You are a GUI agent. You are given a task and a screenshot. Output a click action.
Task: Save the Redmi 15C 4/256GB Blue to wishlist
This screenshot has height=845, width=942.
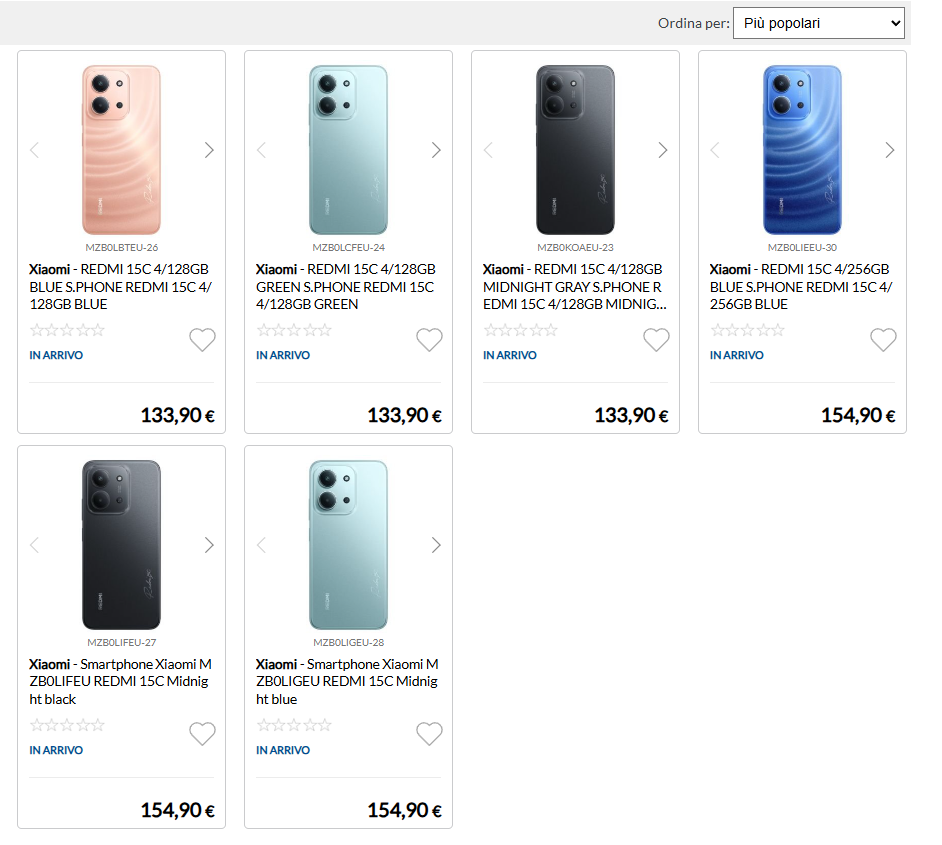[x=883, y=340]
